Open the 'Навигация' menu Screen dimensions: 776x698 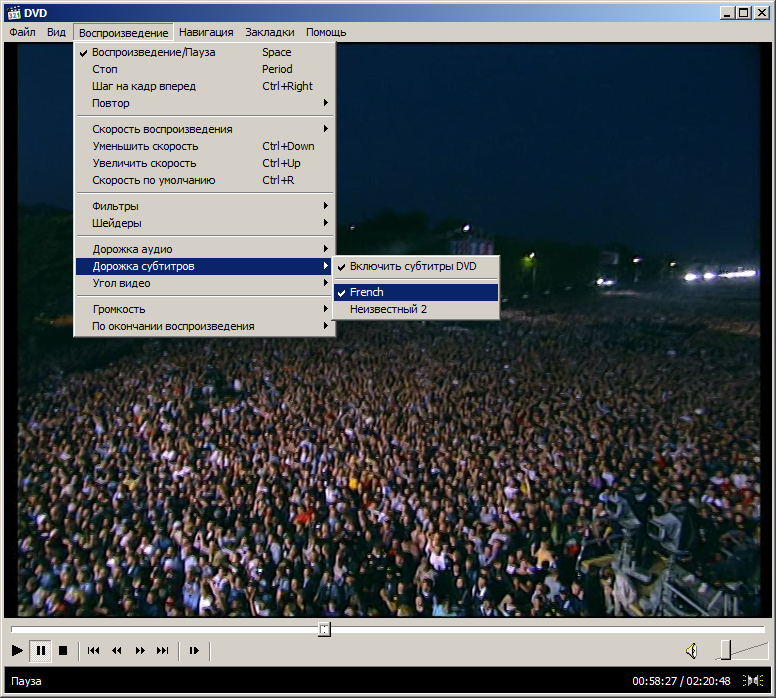point(206,32)
